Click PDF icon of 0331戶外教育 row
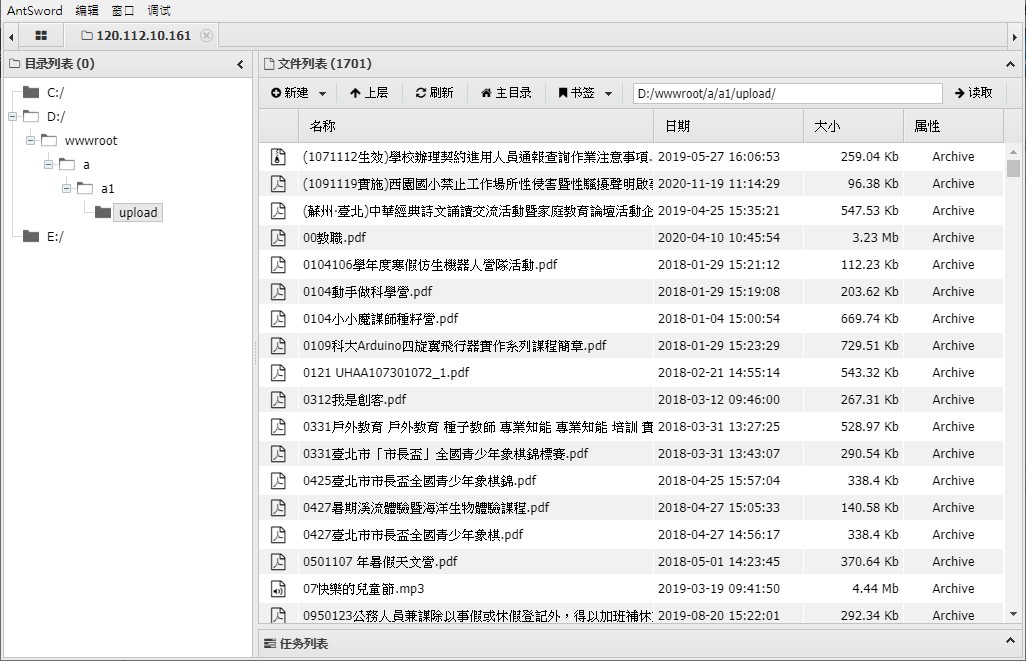Viewport: 1026px width, 661px height. (278, 426)
